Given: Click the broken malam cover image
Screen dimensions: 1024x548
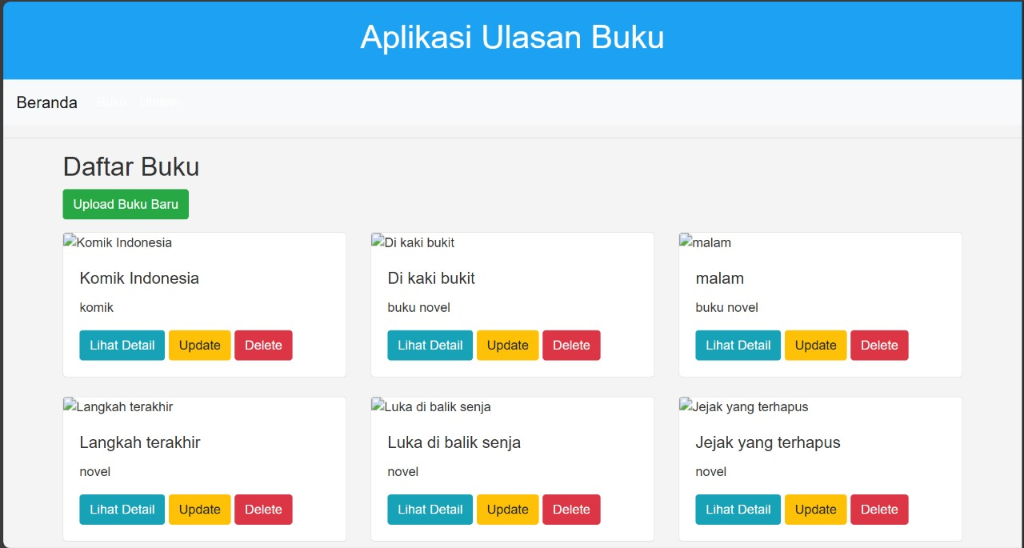Looking at the screenshot, I should click(x=705, y=242).
